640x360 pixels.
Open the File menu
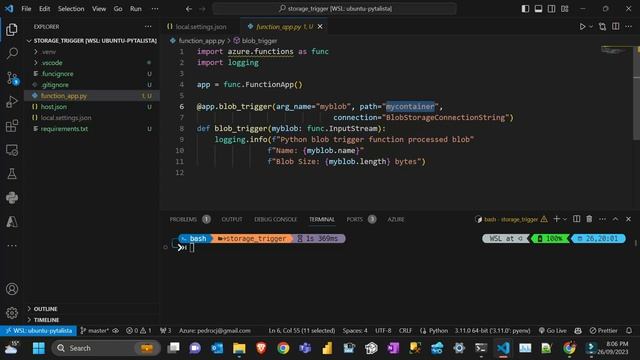tap(26, 9)
